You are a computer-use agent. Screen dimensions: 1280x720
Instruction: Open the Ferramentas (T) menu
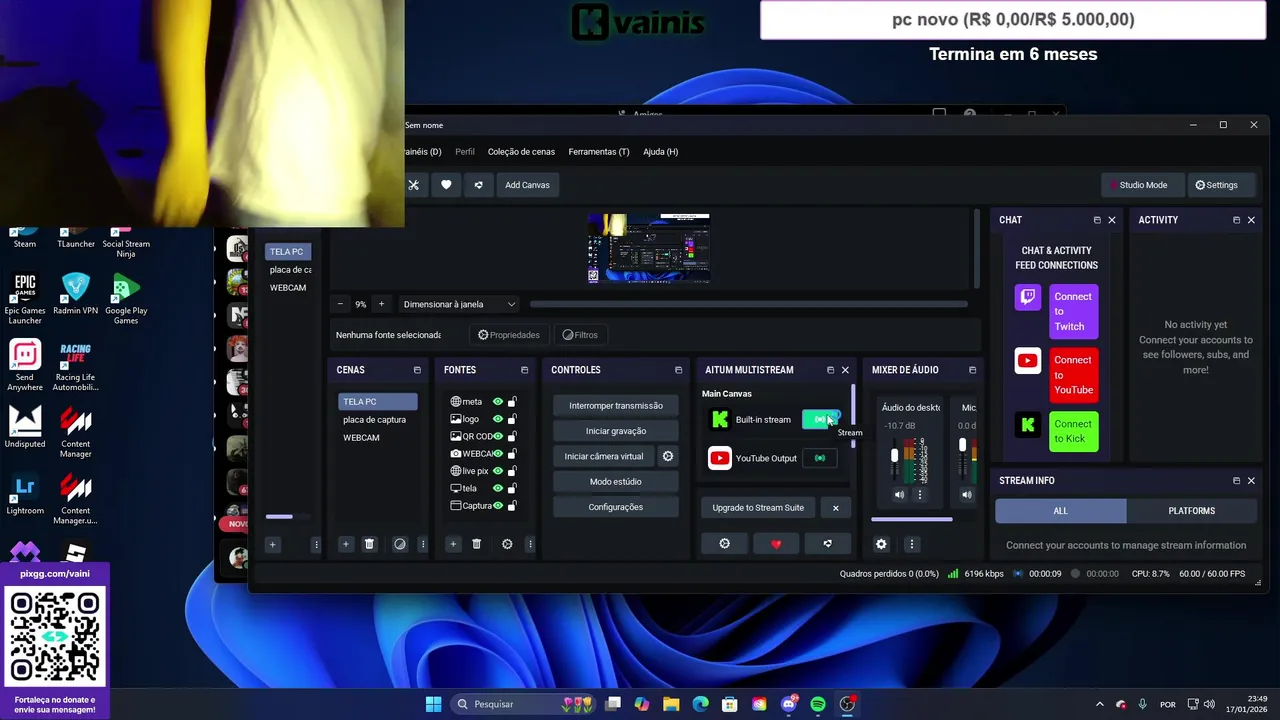click(599, 152)
